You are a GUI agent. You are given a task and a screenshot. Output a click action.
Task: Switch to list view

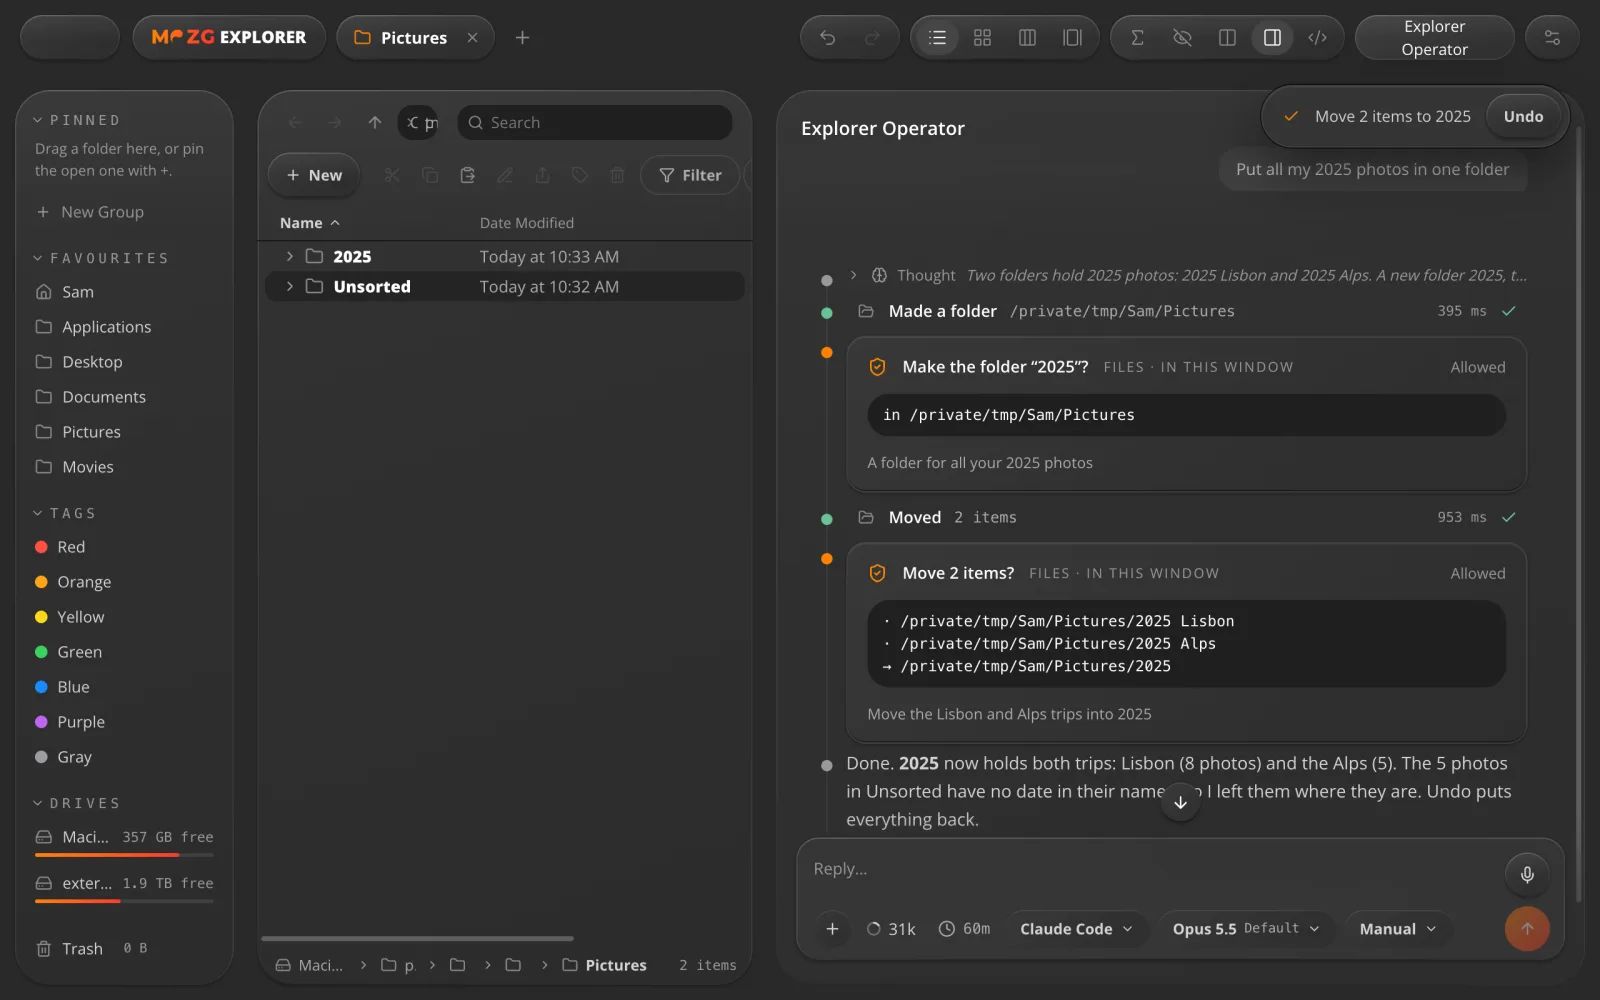(x=937, y=38)
